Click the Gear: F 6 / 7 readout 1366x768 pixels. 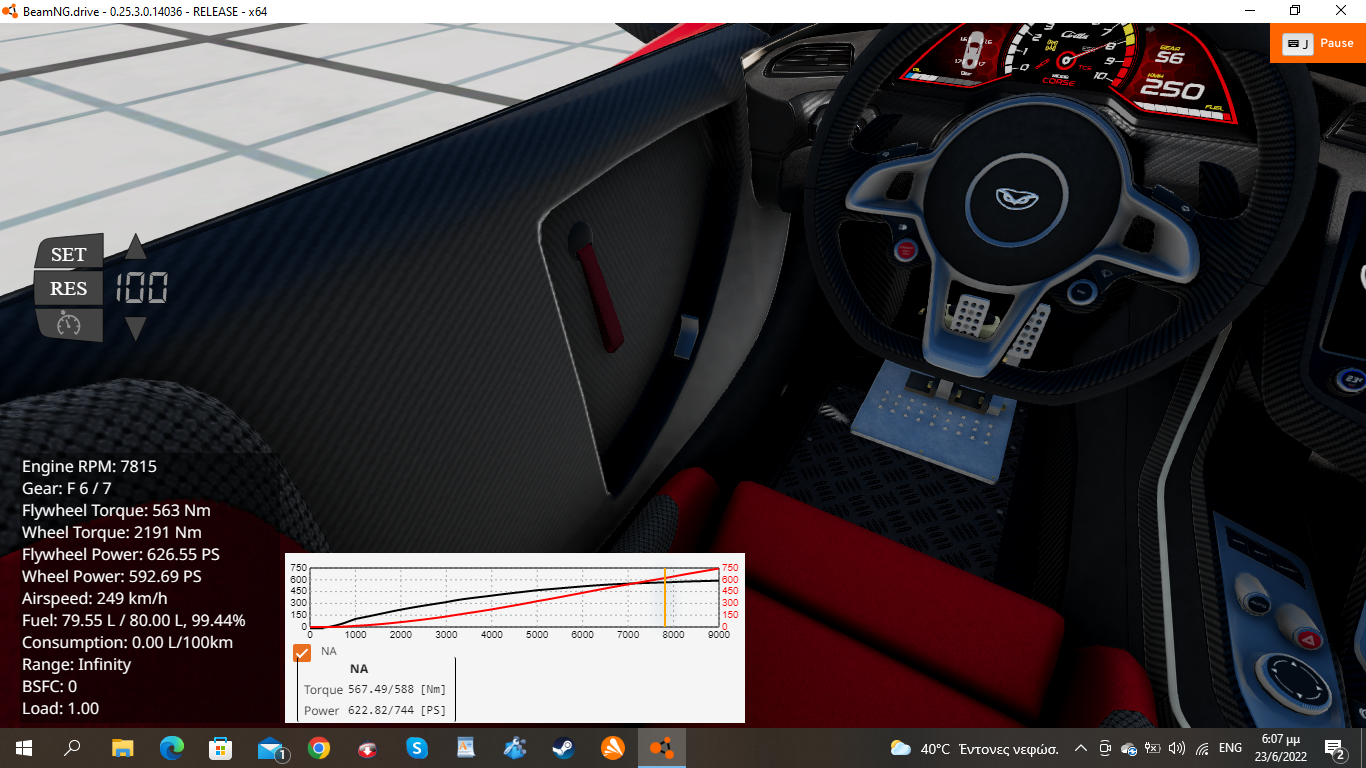click(x=67, y=488)
